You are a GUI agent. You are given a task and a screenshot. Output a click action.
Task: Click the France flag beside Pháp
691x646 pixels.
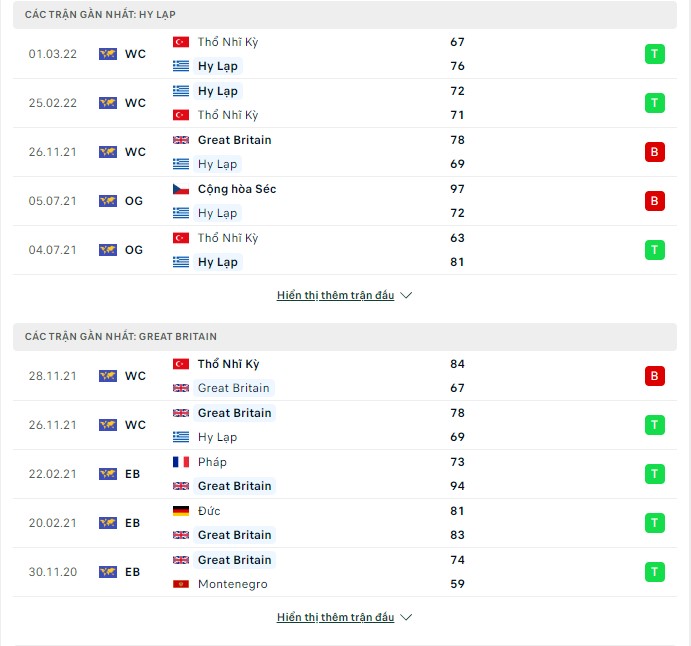pos(181,462)
